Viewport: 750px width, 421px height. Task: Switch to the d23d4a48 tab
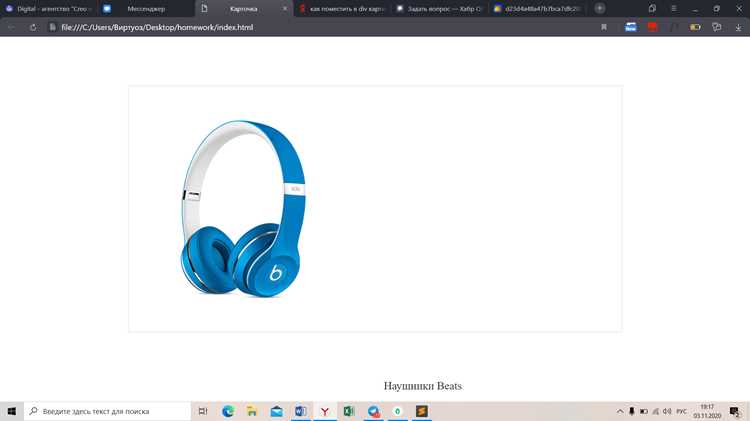tap(537, 9)
